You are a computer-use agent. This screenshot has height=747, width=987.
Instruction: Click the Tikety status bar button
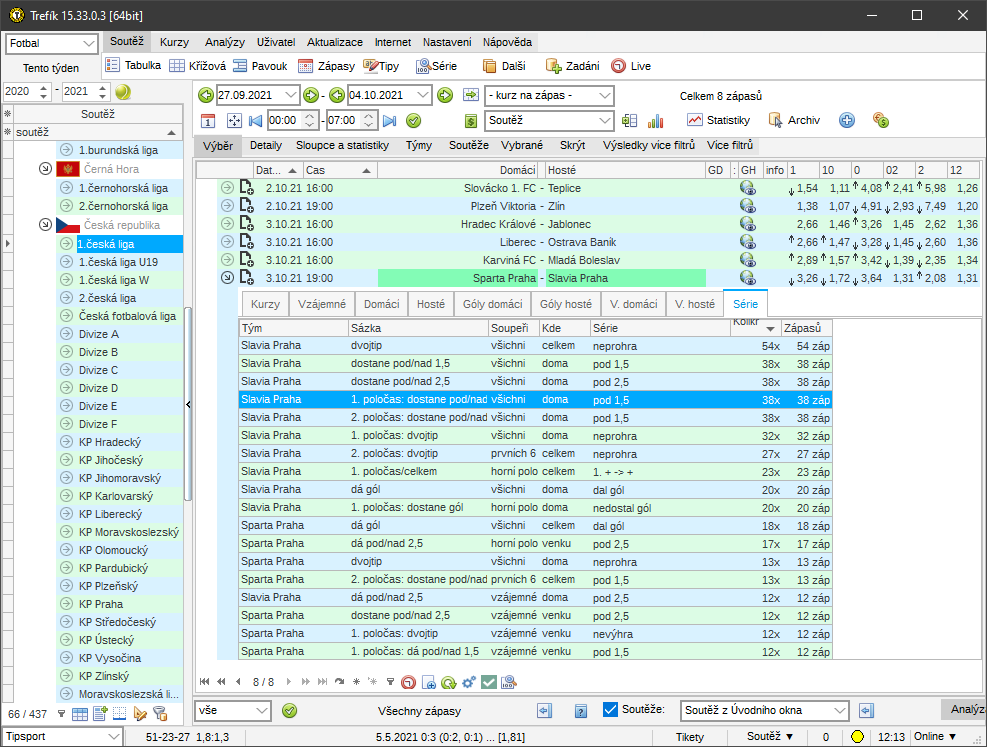[x=690, y=736]
